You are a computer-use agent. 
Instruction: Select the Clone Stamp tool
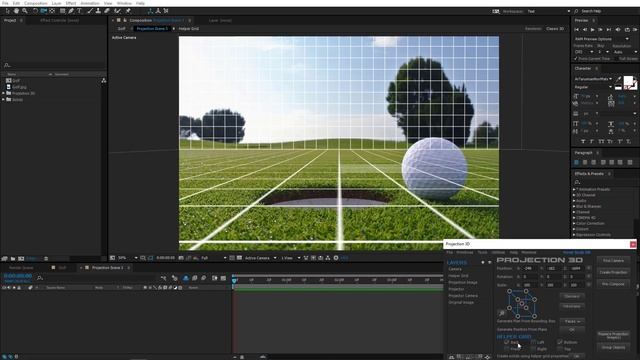[x=98, y=11]
